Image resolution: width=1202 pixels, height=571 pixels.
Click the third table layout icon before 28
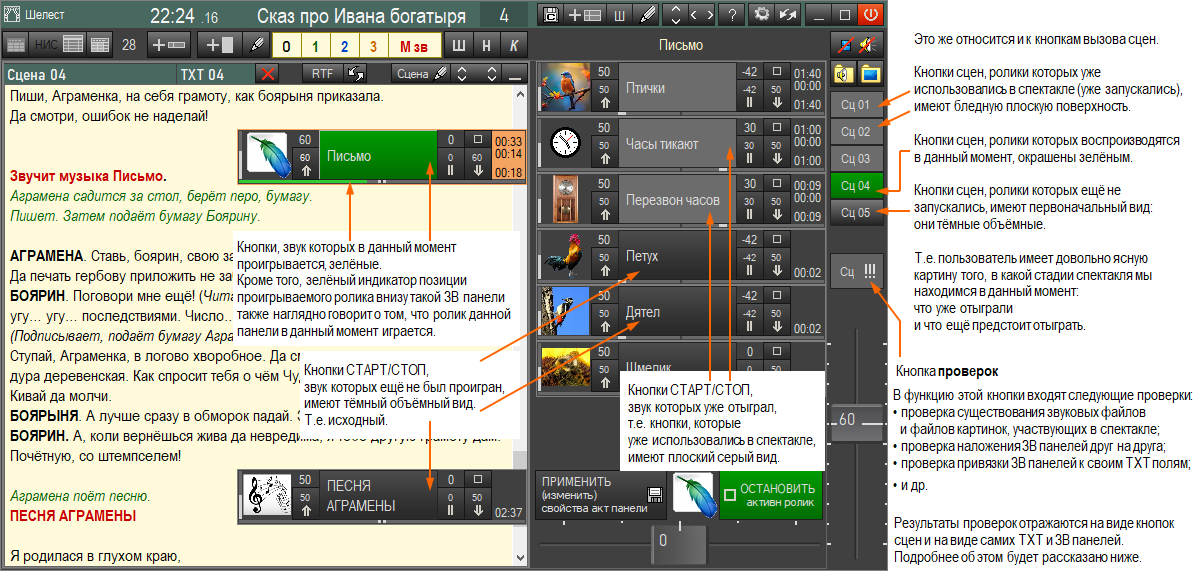[x=100, y=45]
